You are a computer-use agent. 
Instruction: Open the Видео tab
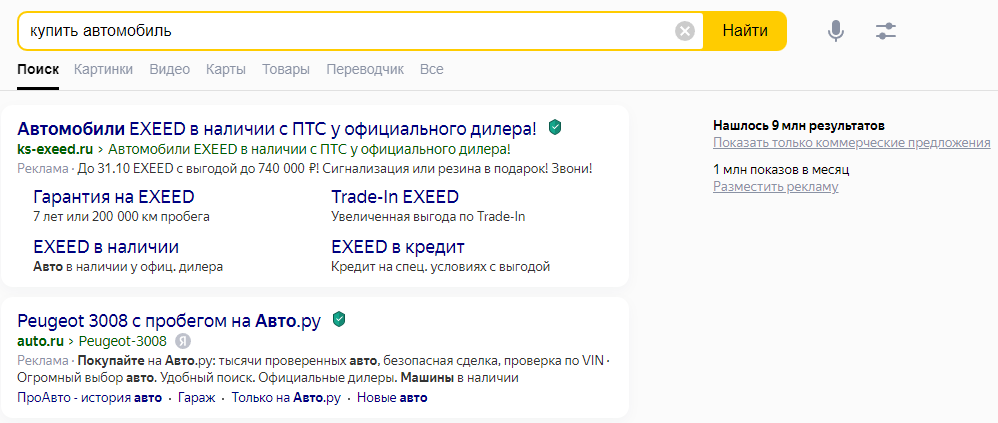pyautogui.click(x=169, y=69)
